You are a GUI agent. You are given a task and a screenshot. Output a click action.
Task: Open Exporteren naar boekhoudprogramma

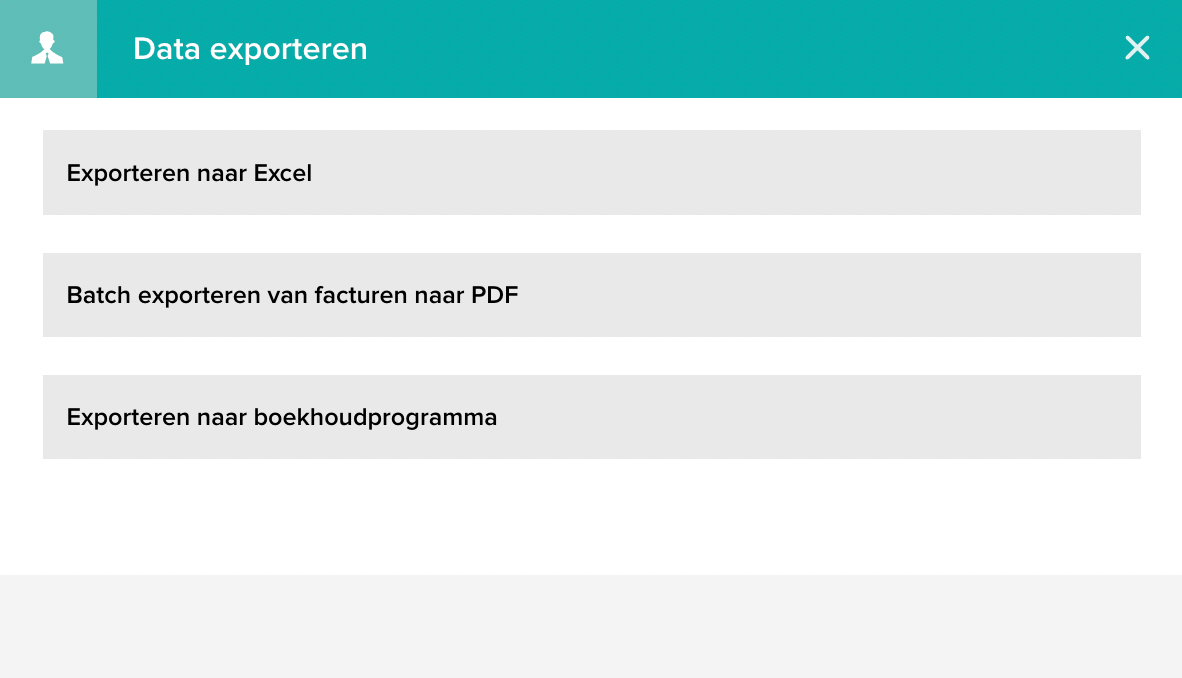592,417
